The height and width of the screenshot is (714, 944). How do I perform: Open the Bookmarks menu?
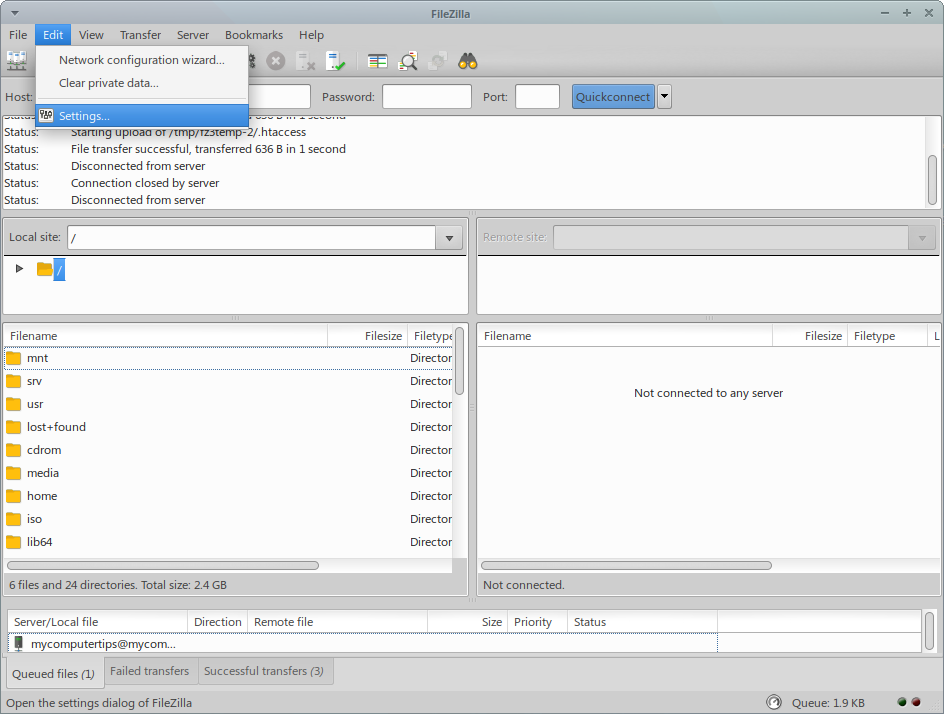click(254, 35)
